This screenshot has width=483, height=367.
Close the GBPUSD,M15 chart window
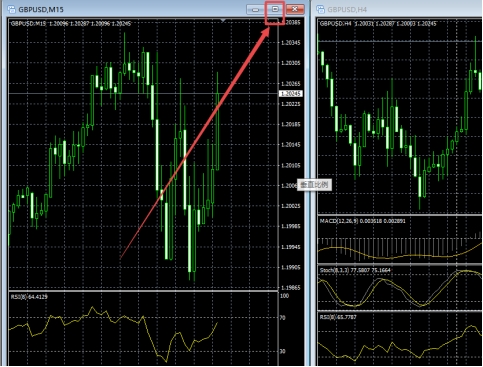[x=295, y=9]
